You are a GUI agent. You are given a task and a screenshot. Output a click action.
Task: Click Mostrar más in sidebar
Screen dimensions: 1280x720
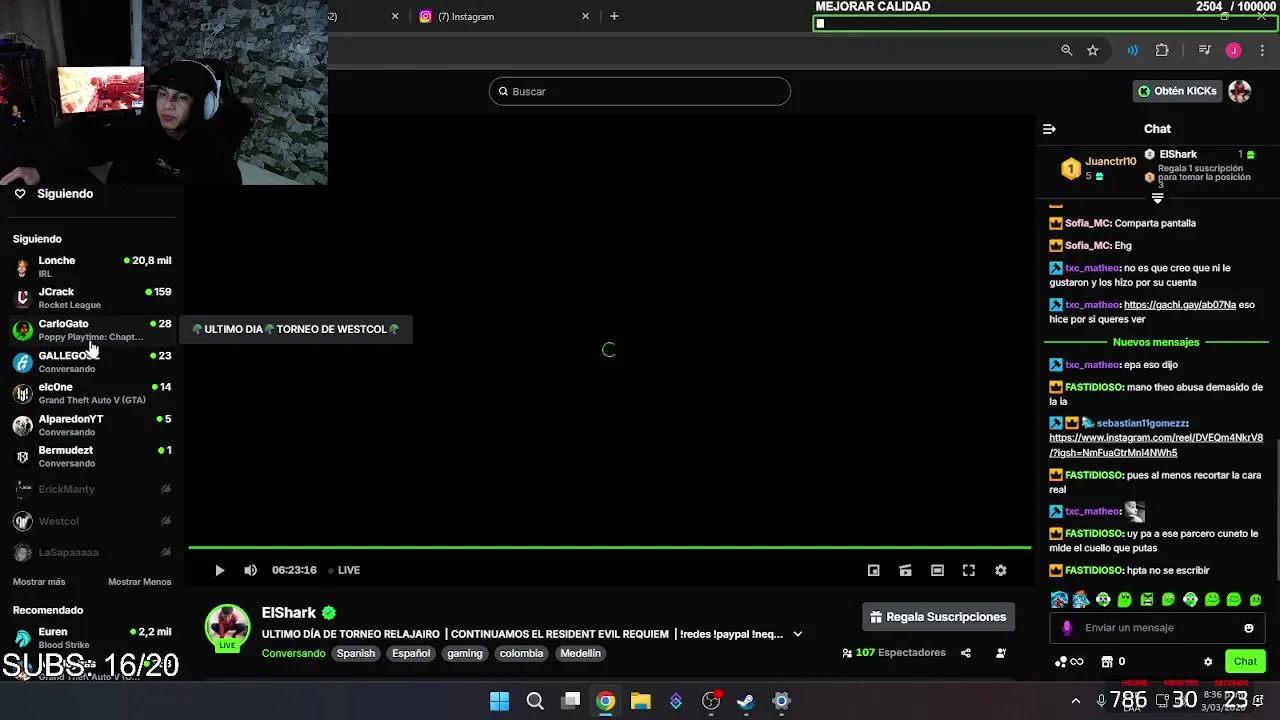(x=39, y=582)
